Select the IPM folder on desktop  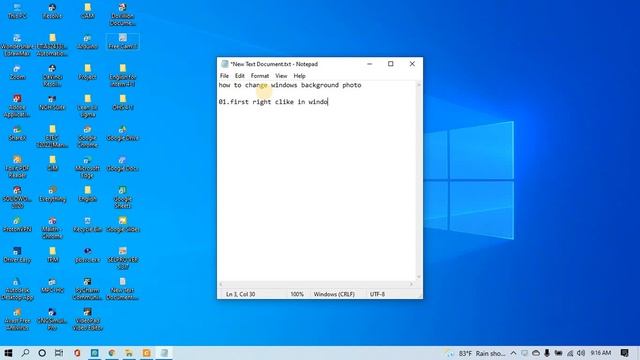(x=52, y=255)
